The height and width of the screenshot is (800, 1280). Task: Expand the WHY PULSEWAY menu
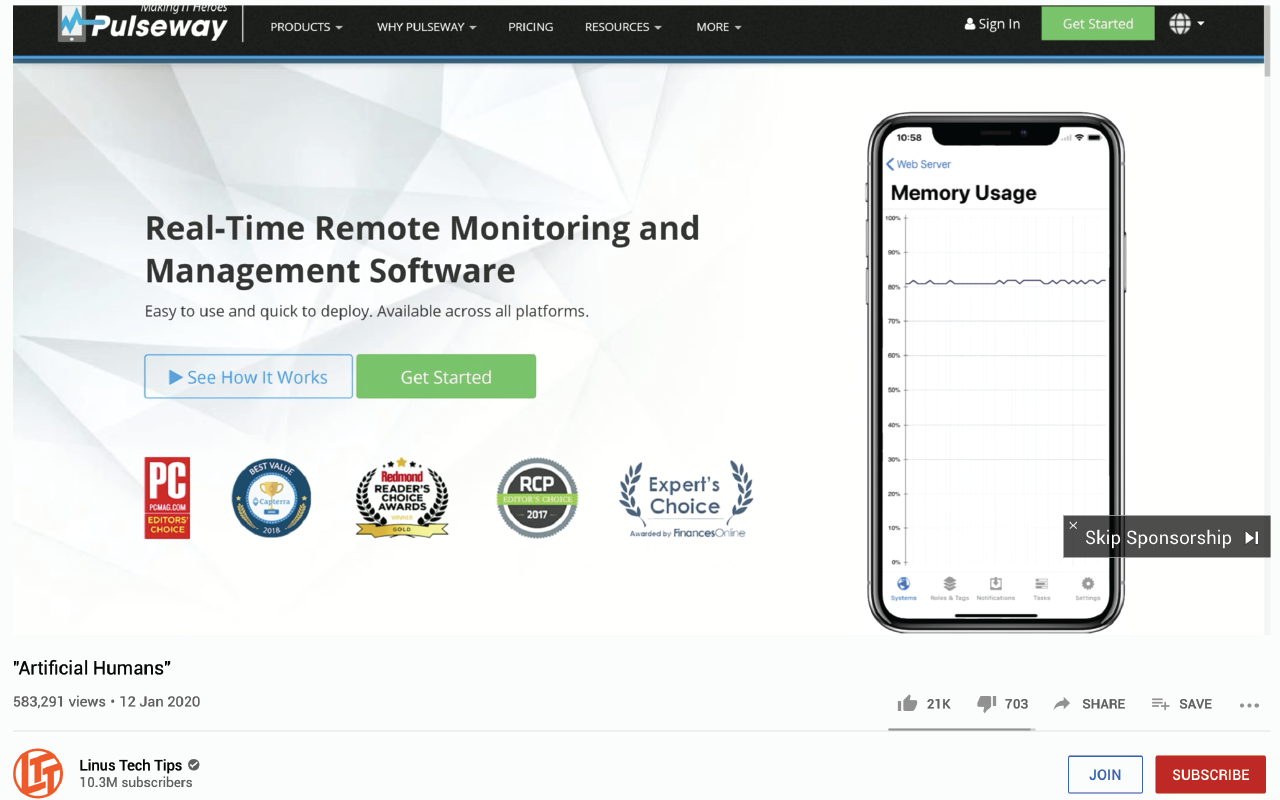pos(426,27)
